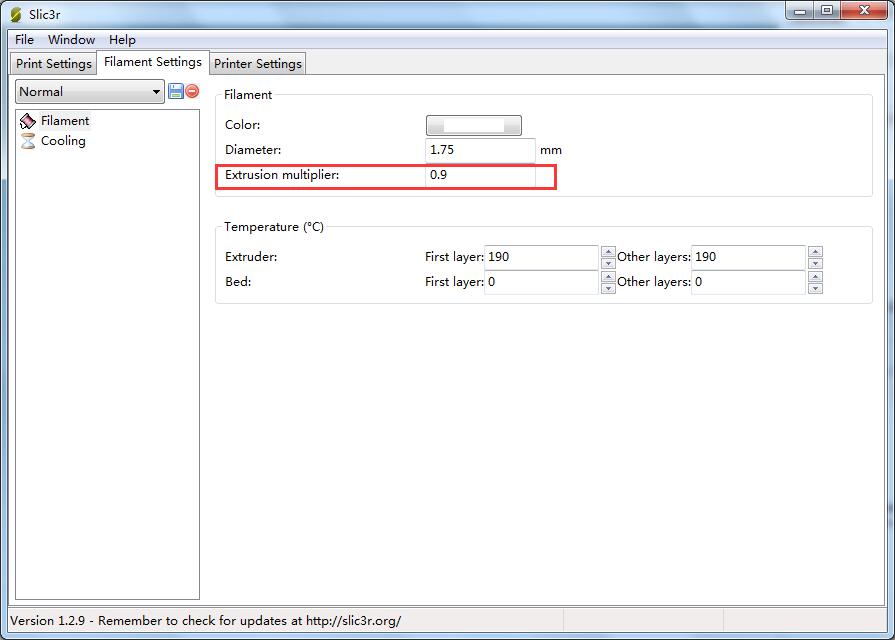Click the 'Diameter:' label

(x=253, y=150)
